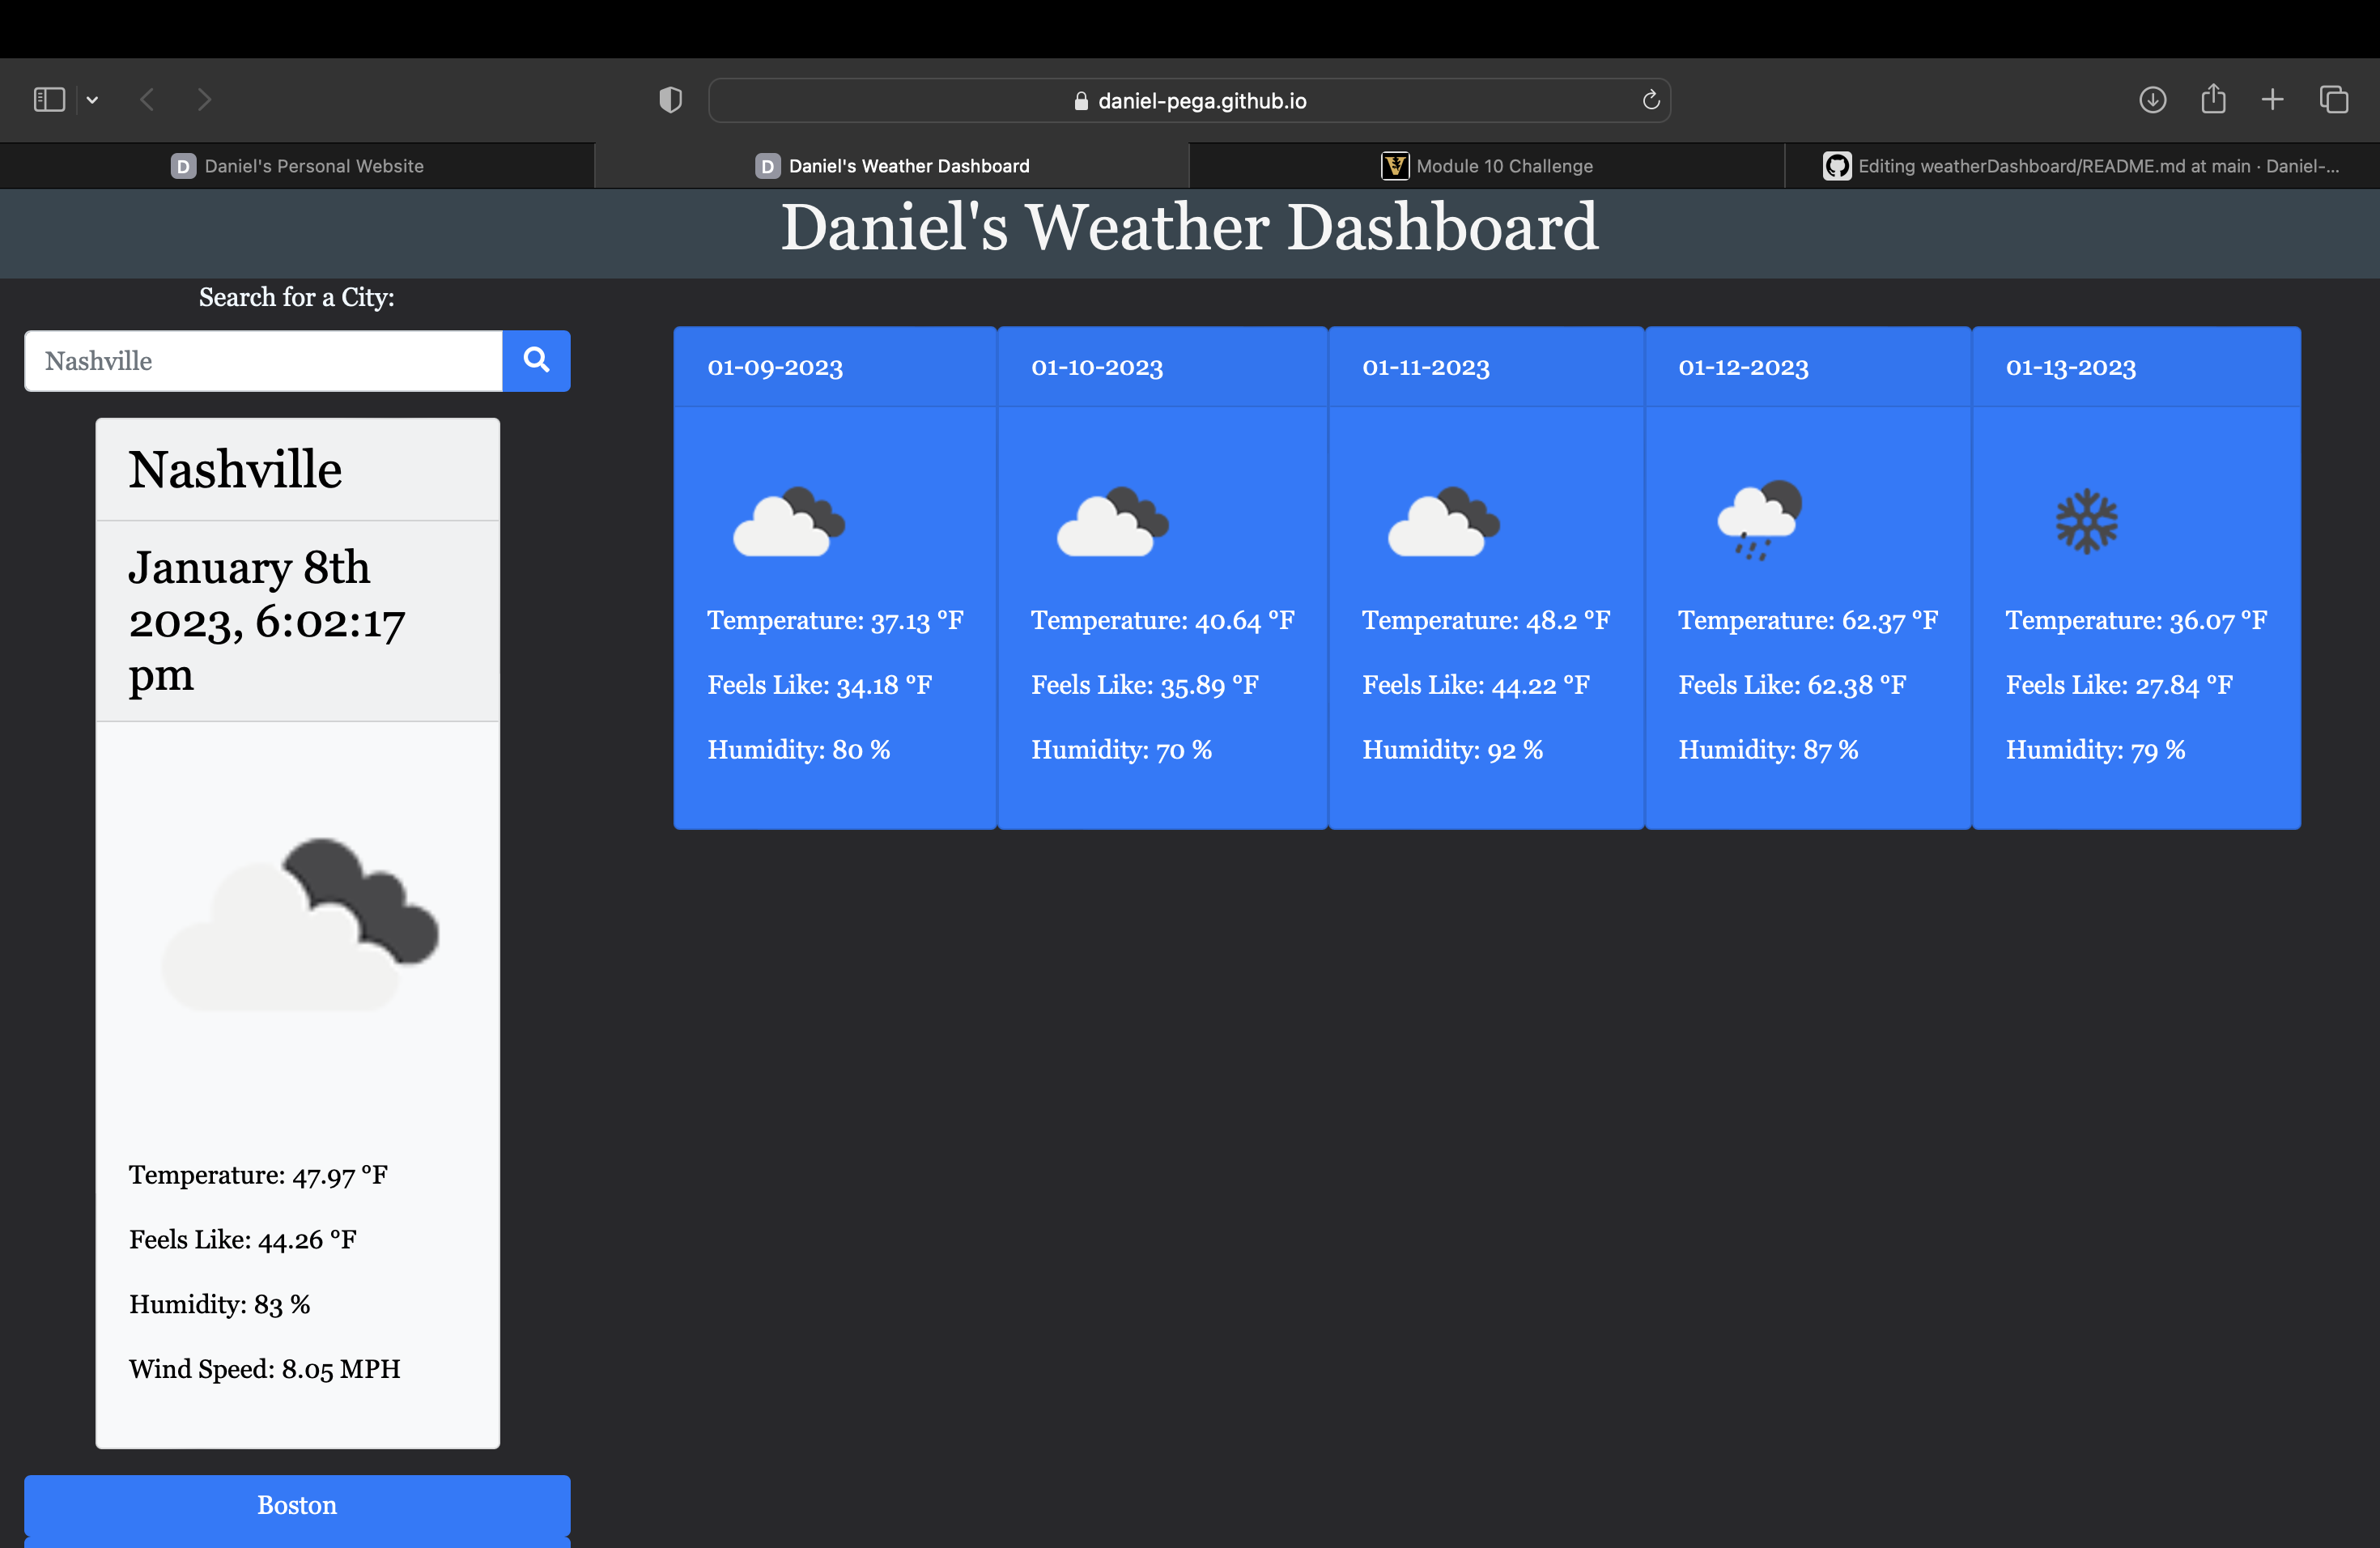Open the privacy shield report in address bar
Image resolution: width=2380 pixels, height=1548 pixels.
tap(670, 99)
